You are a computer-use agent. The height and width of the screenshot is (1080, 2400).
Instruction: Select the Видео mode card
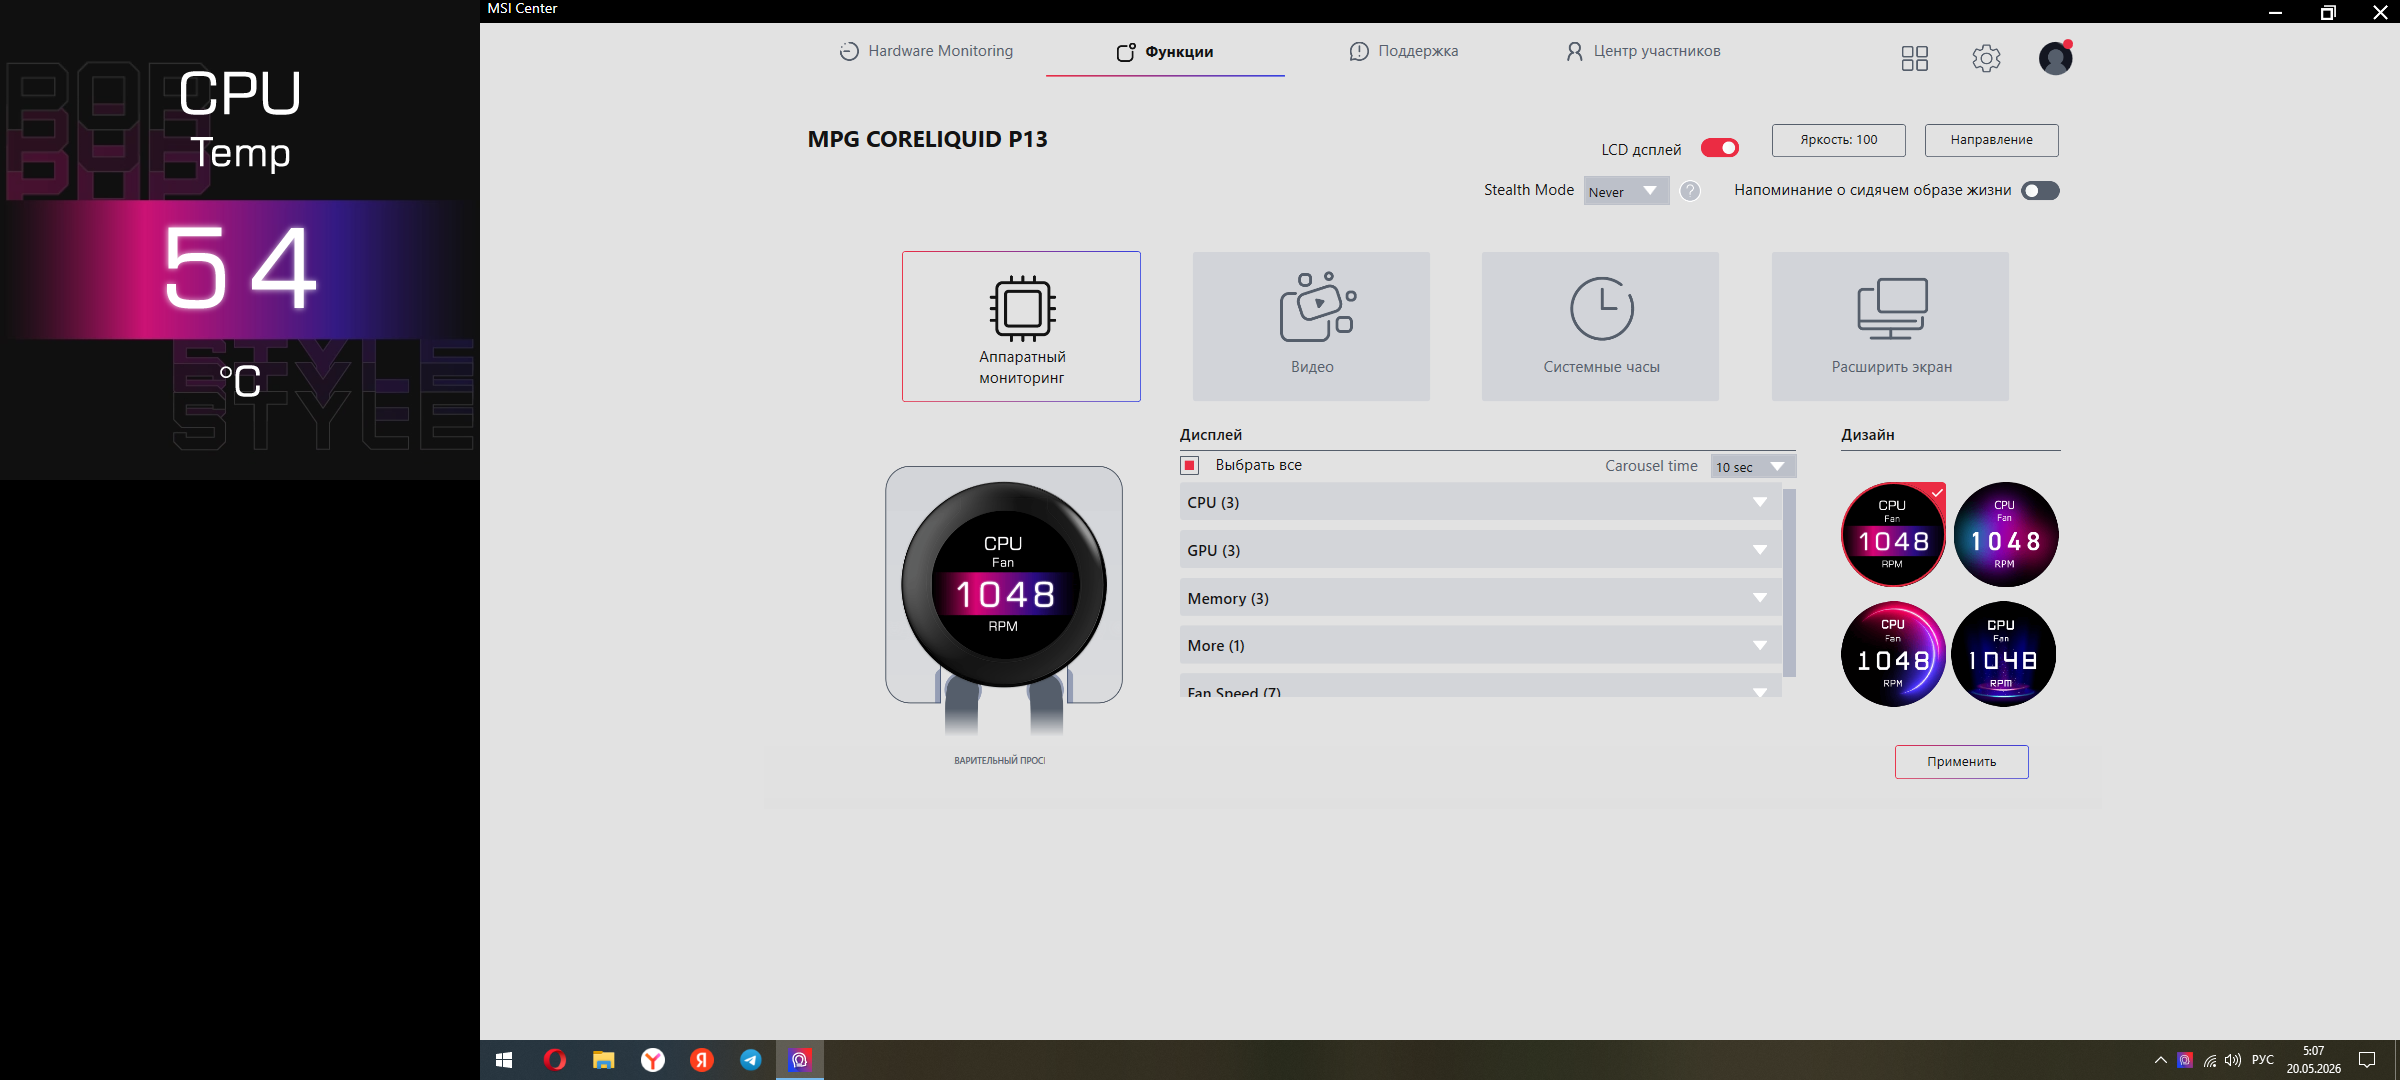click(1311, 326)
